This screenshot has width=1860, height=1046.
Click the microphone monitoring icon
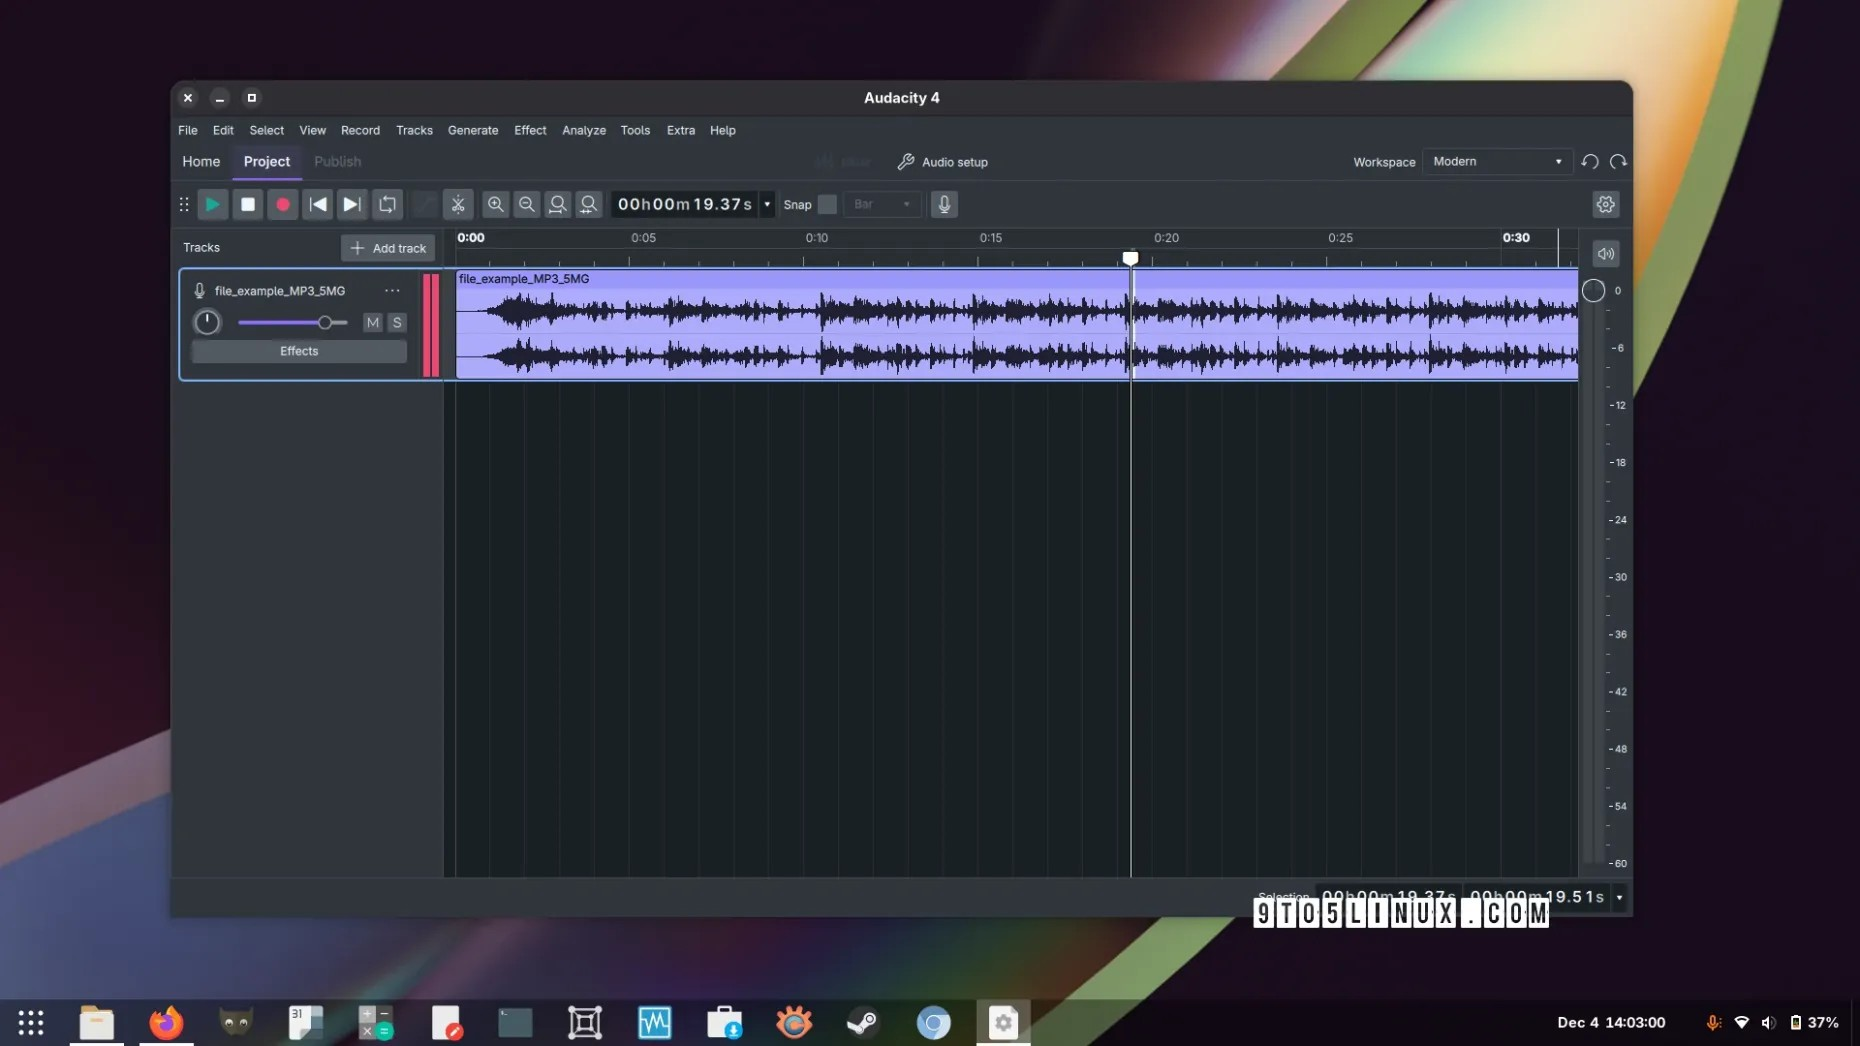[x=943, y=204]
